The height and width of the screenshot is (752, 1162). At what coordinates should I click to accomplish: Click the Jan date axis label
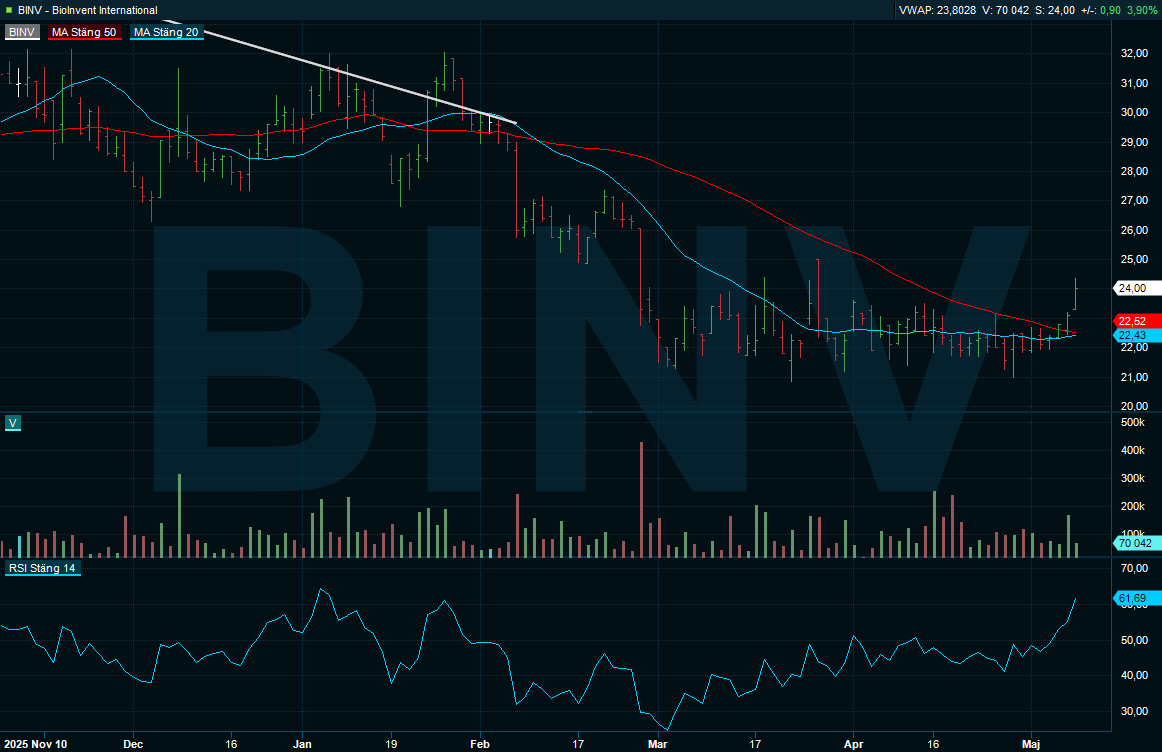point(302,744)
